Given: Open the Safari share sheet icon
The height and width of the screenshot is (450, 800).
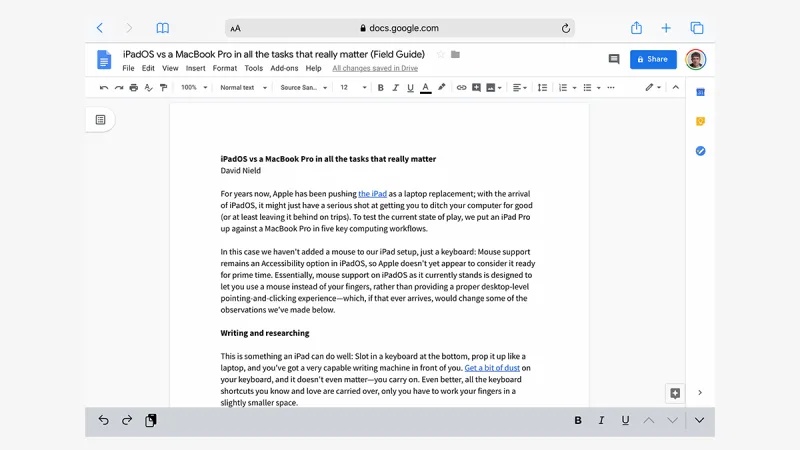Looking at the screenshot, I should [636, 28].
